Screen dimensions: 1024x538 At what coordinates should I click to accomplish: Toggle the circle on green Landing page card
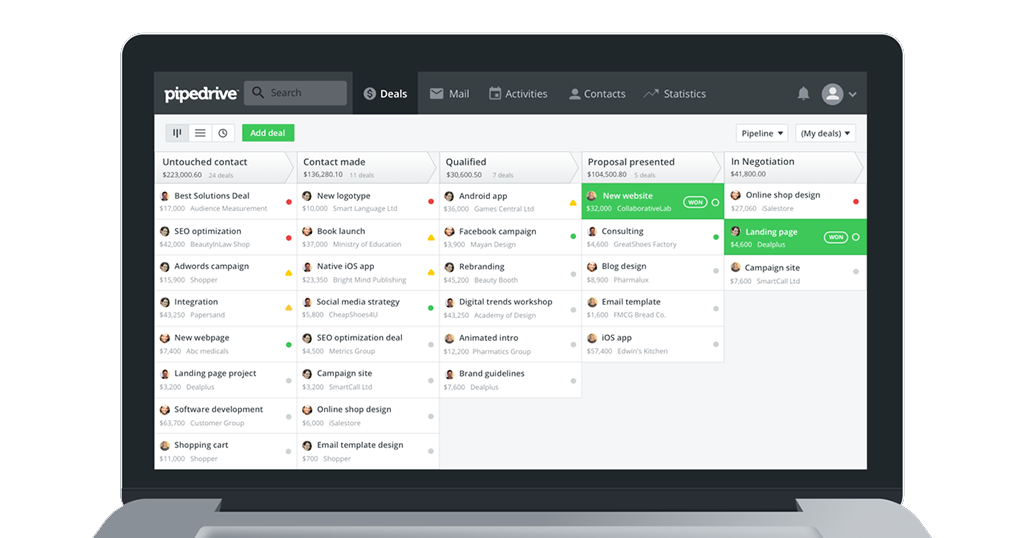coord(856,237)
